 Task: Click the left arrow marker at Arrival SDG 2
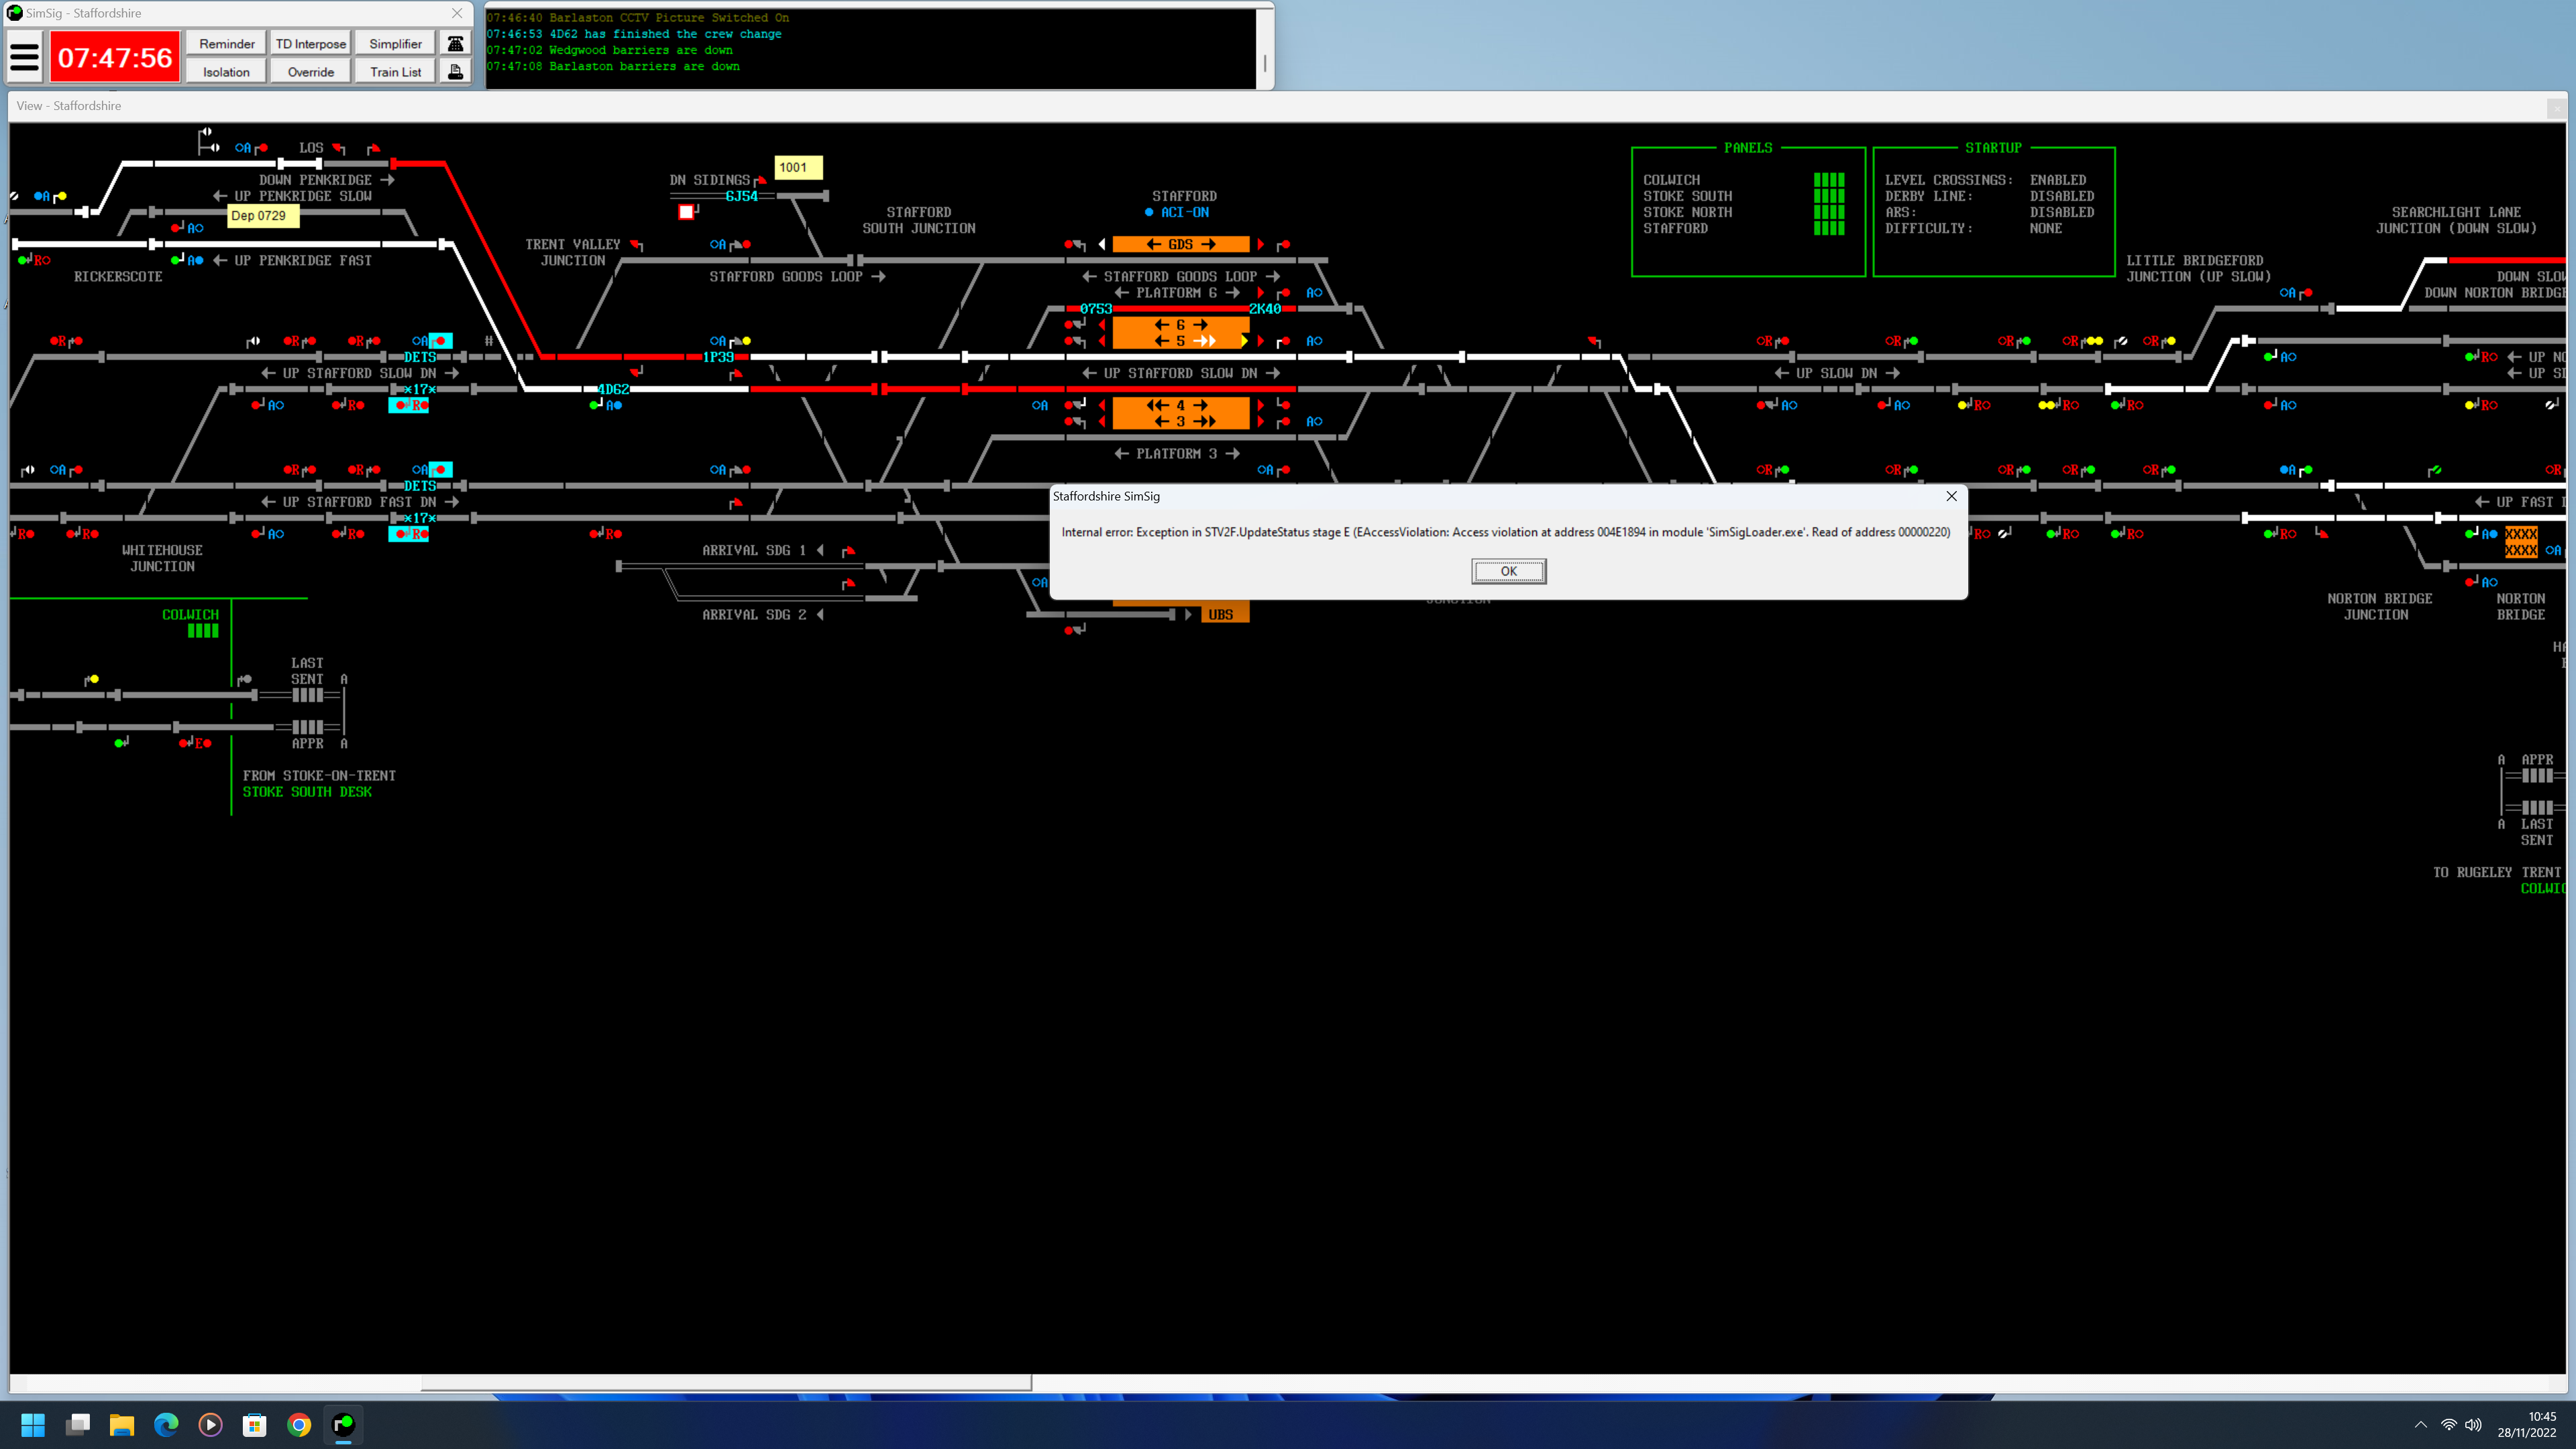(x=820, y=615)
